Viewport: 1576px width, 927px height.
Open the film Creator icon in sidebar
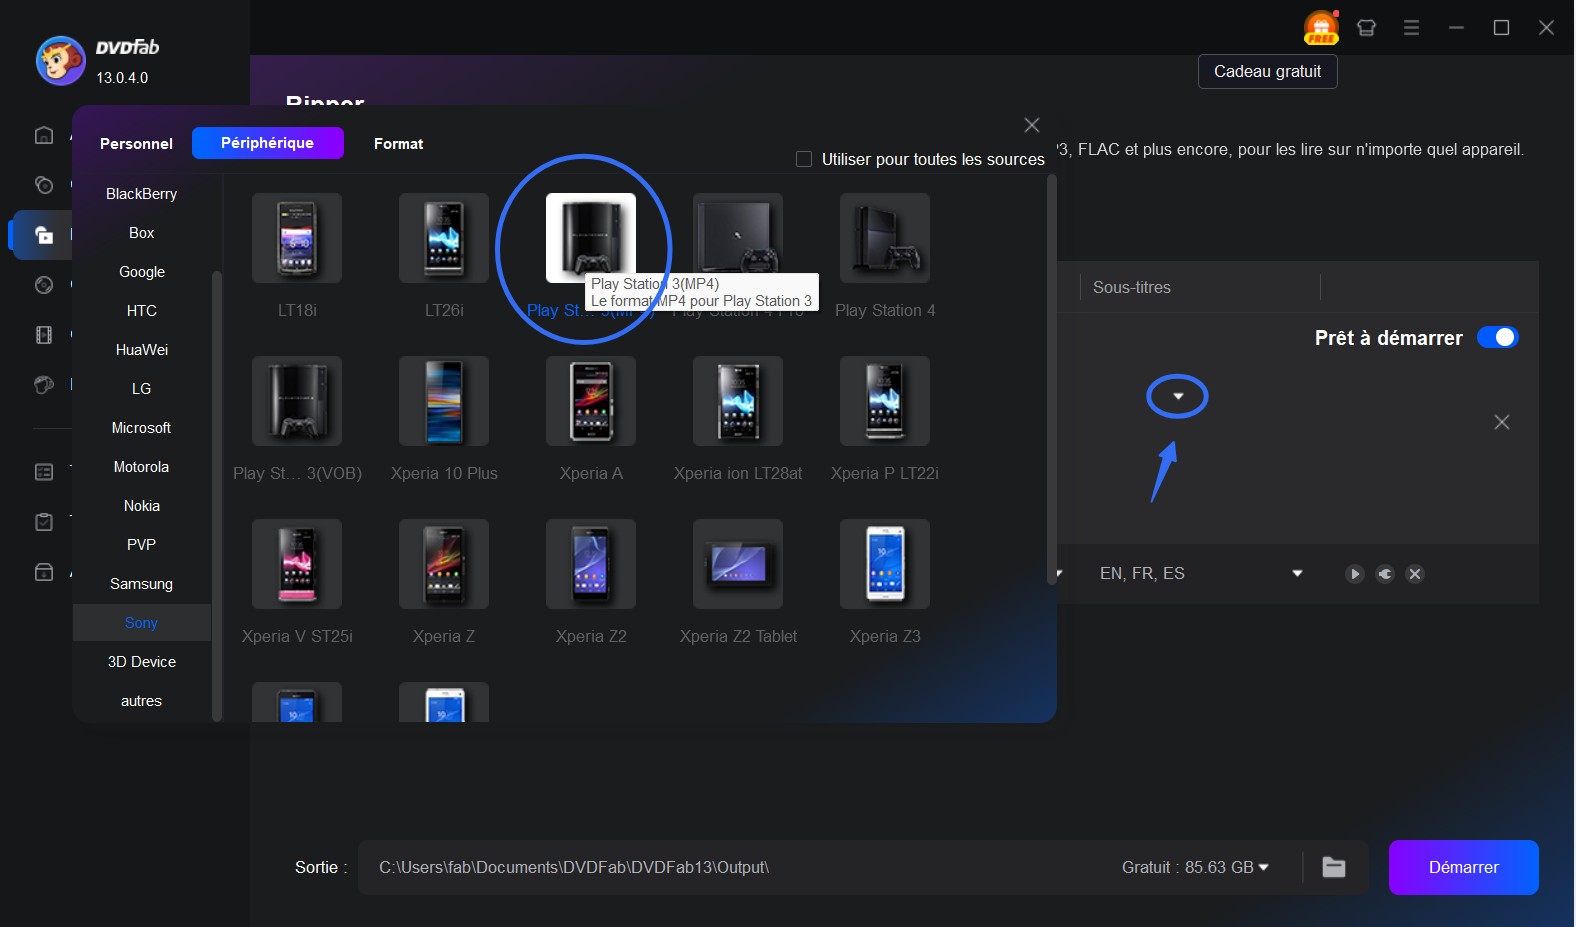click(x=44, y=335)
